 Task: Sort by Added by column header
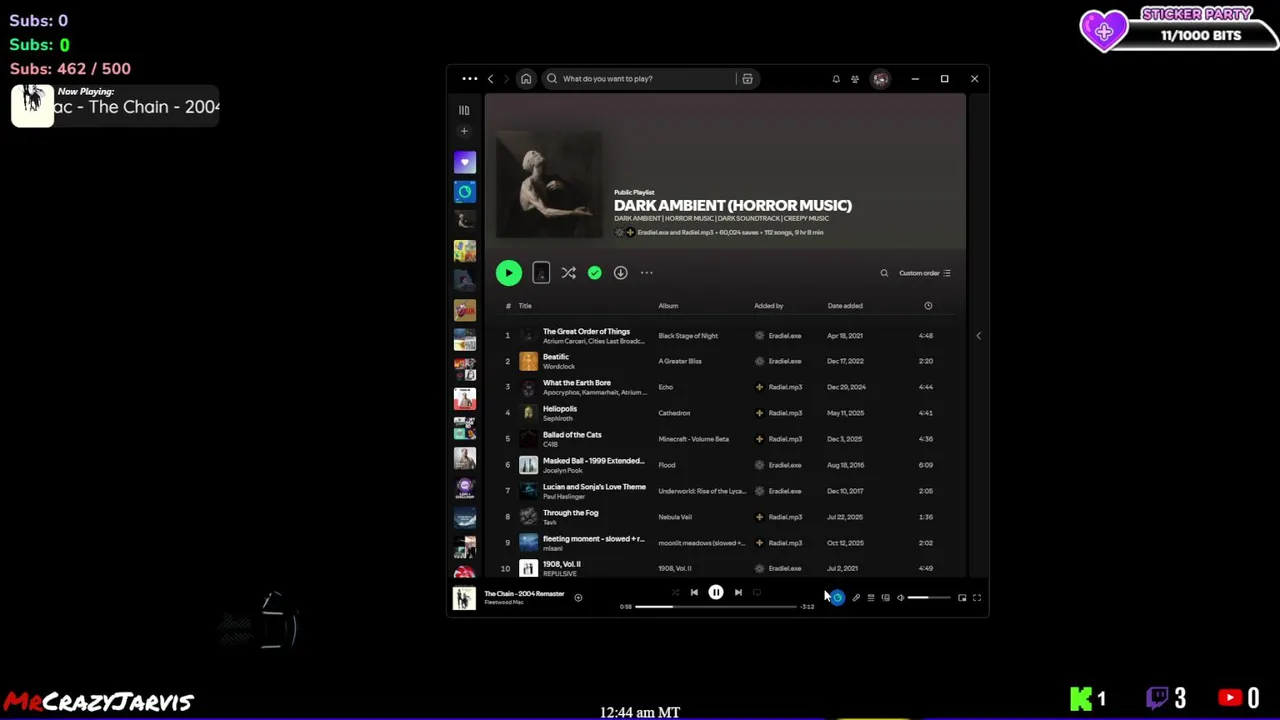(x=769, y=306)
